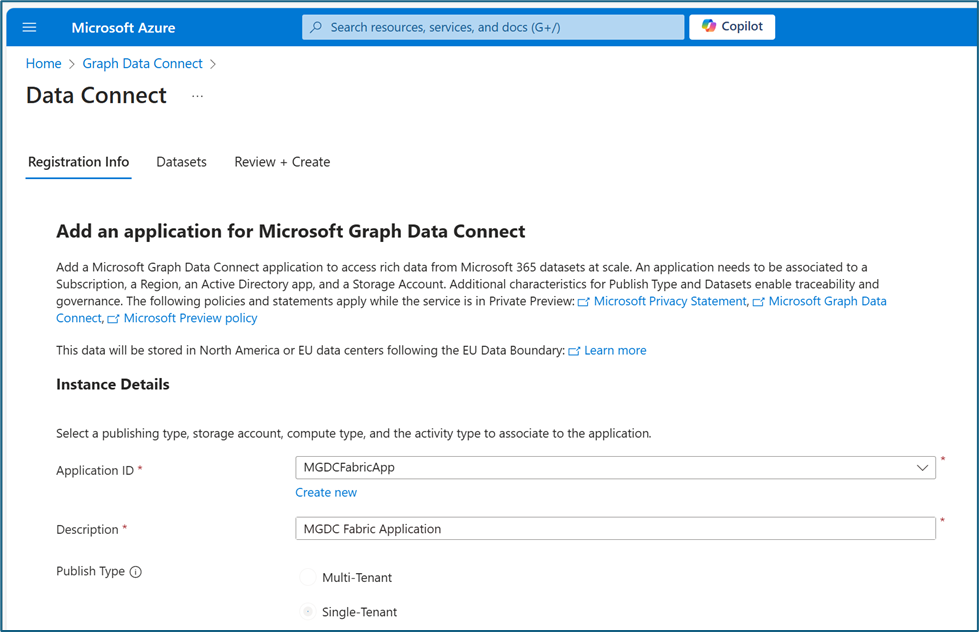Focus the search resources, services, and docs box

(493, 27)
